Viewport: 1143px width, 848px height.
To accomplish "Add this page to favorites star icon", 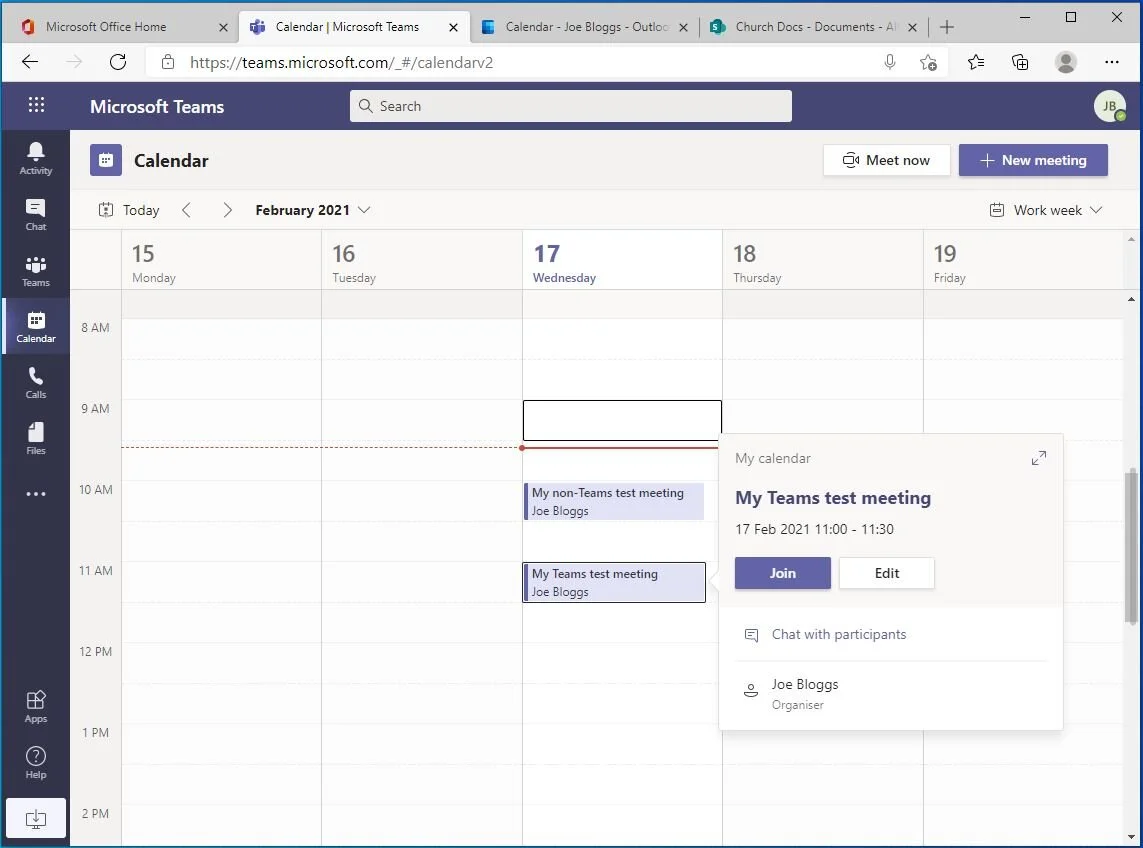I will (x=928, y=62).
